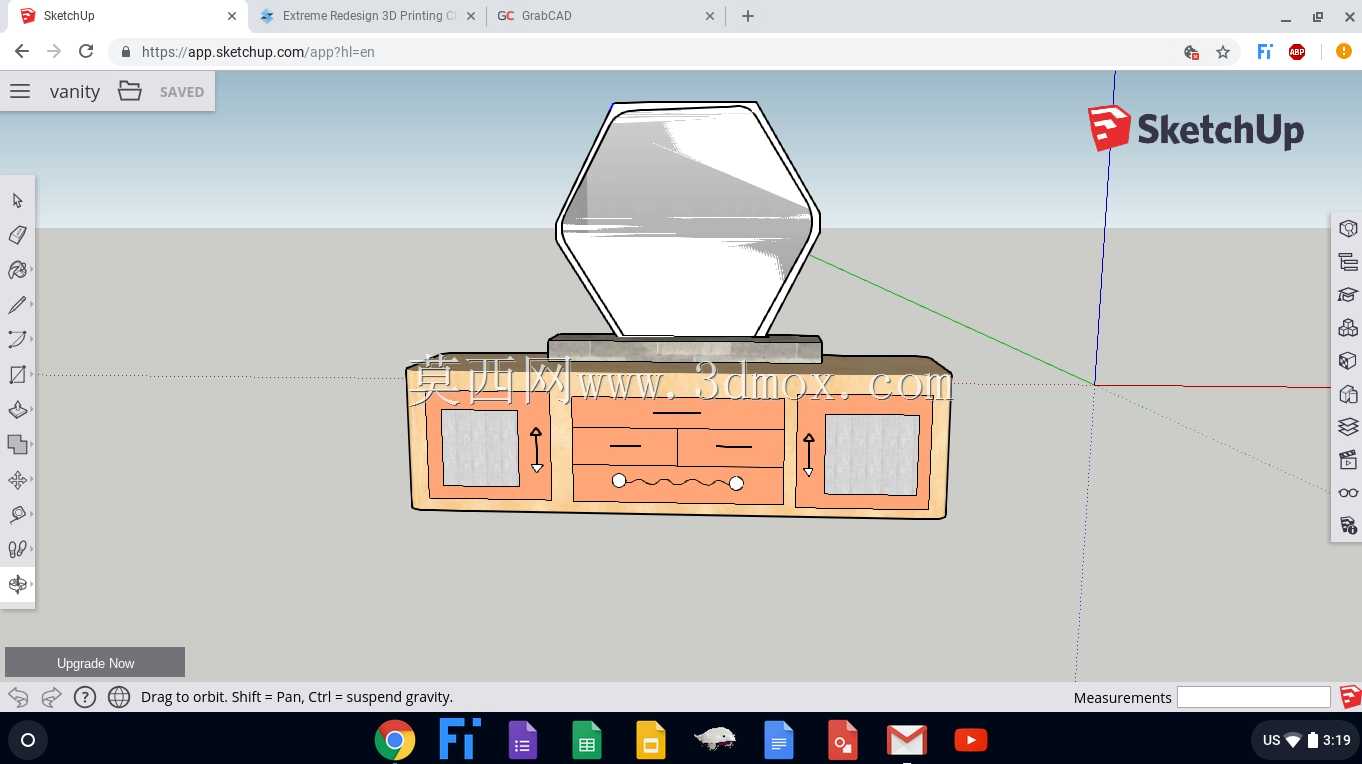Viewport: 1362px width, 764px height.
Task: Click the browser address bar URL
Action: pos(258,52)
